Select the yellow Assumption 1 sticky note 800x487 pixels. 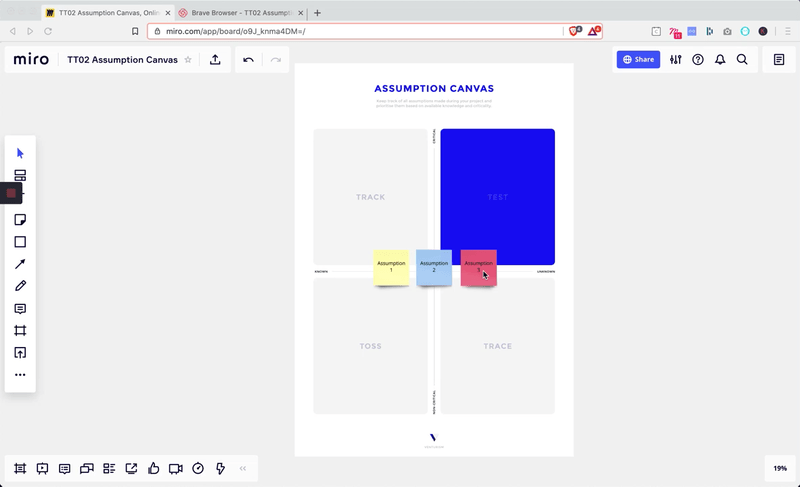(x=391, y=267)
